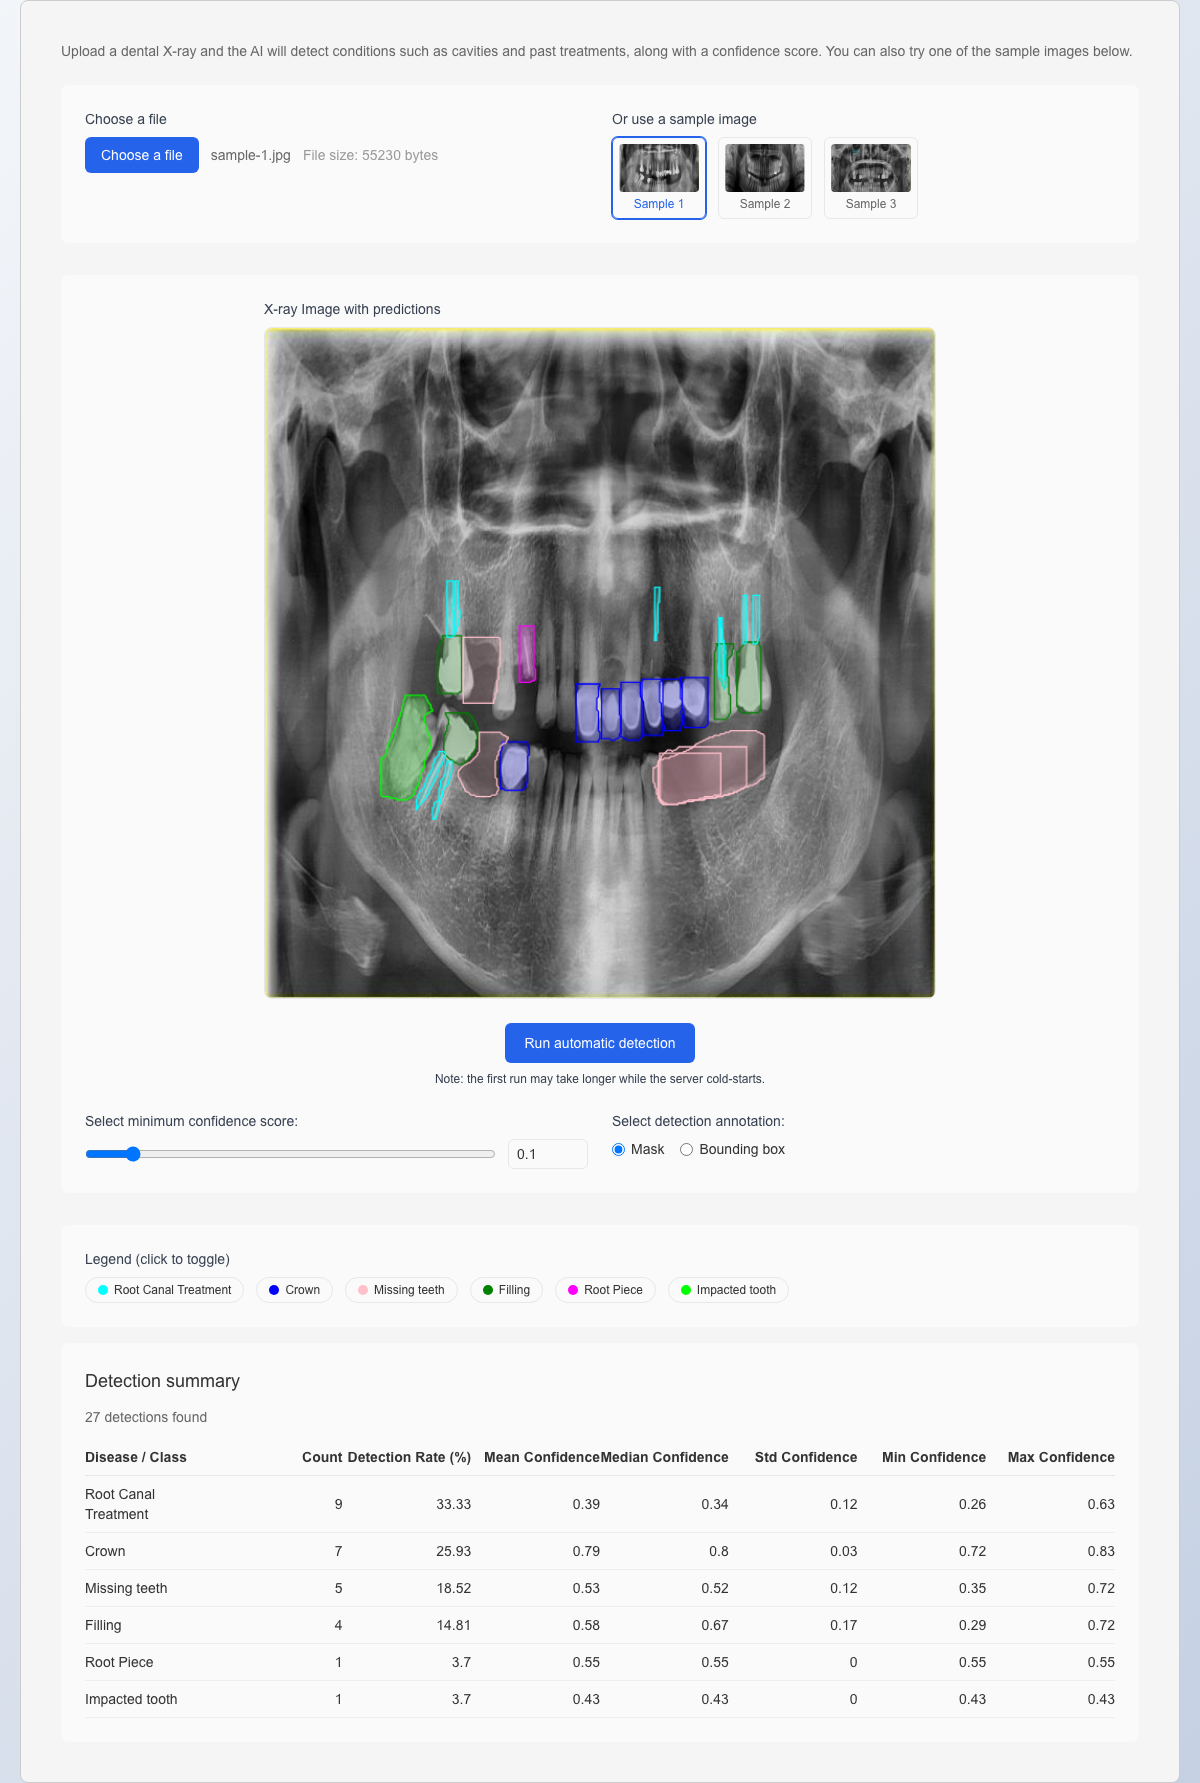Select the Sample 1 thumbnail

(659, 178)
